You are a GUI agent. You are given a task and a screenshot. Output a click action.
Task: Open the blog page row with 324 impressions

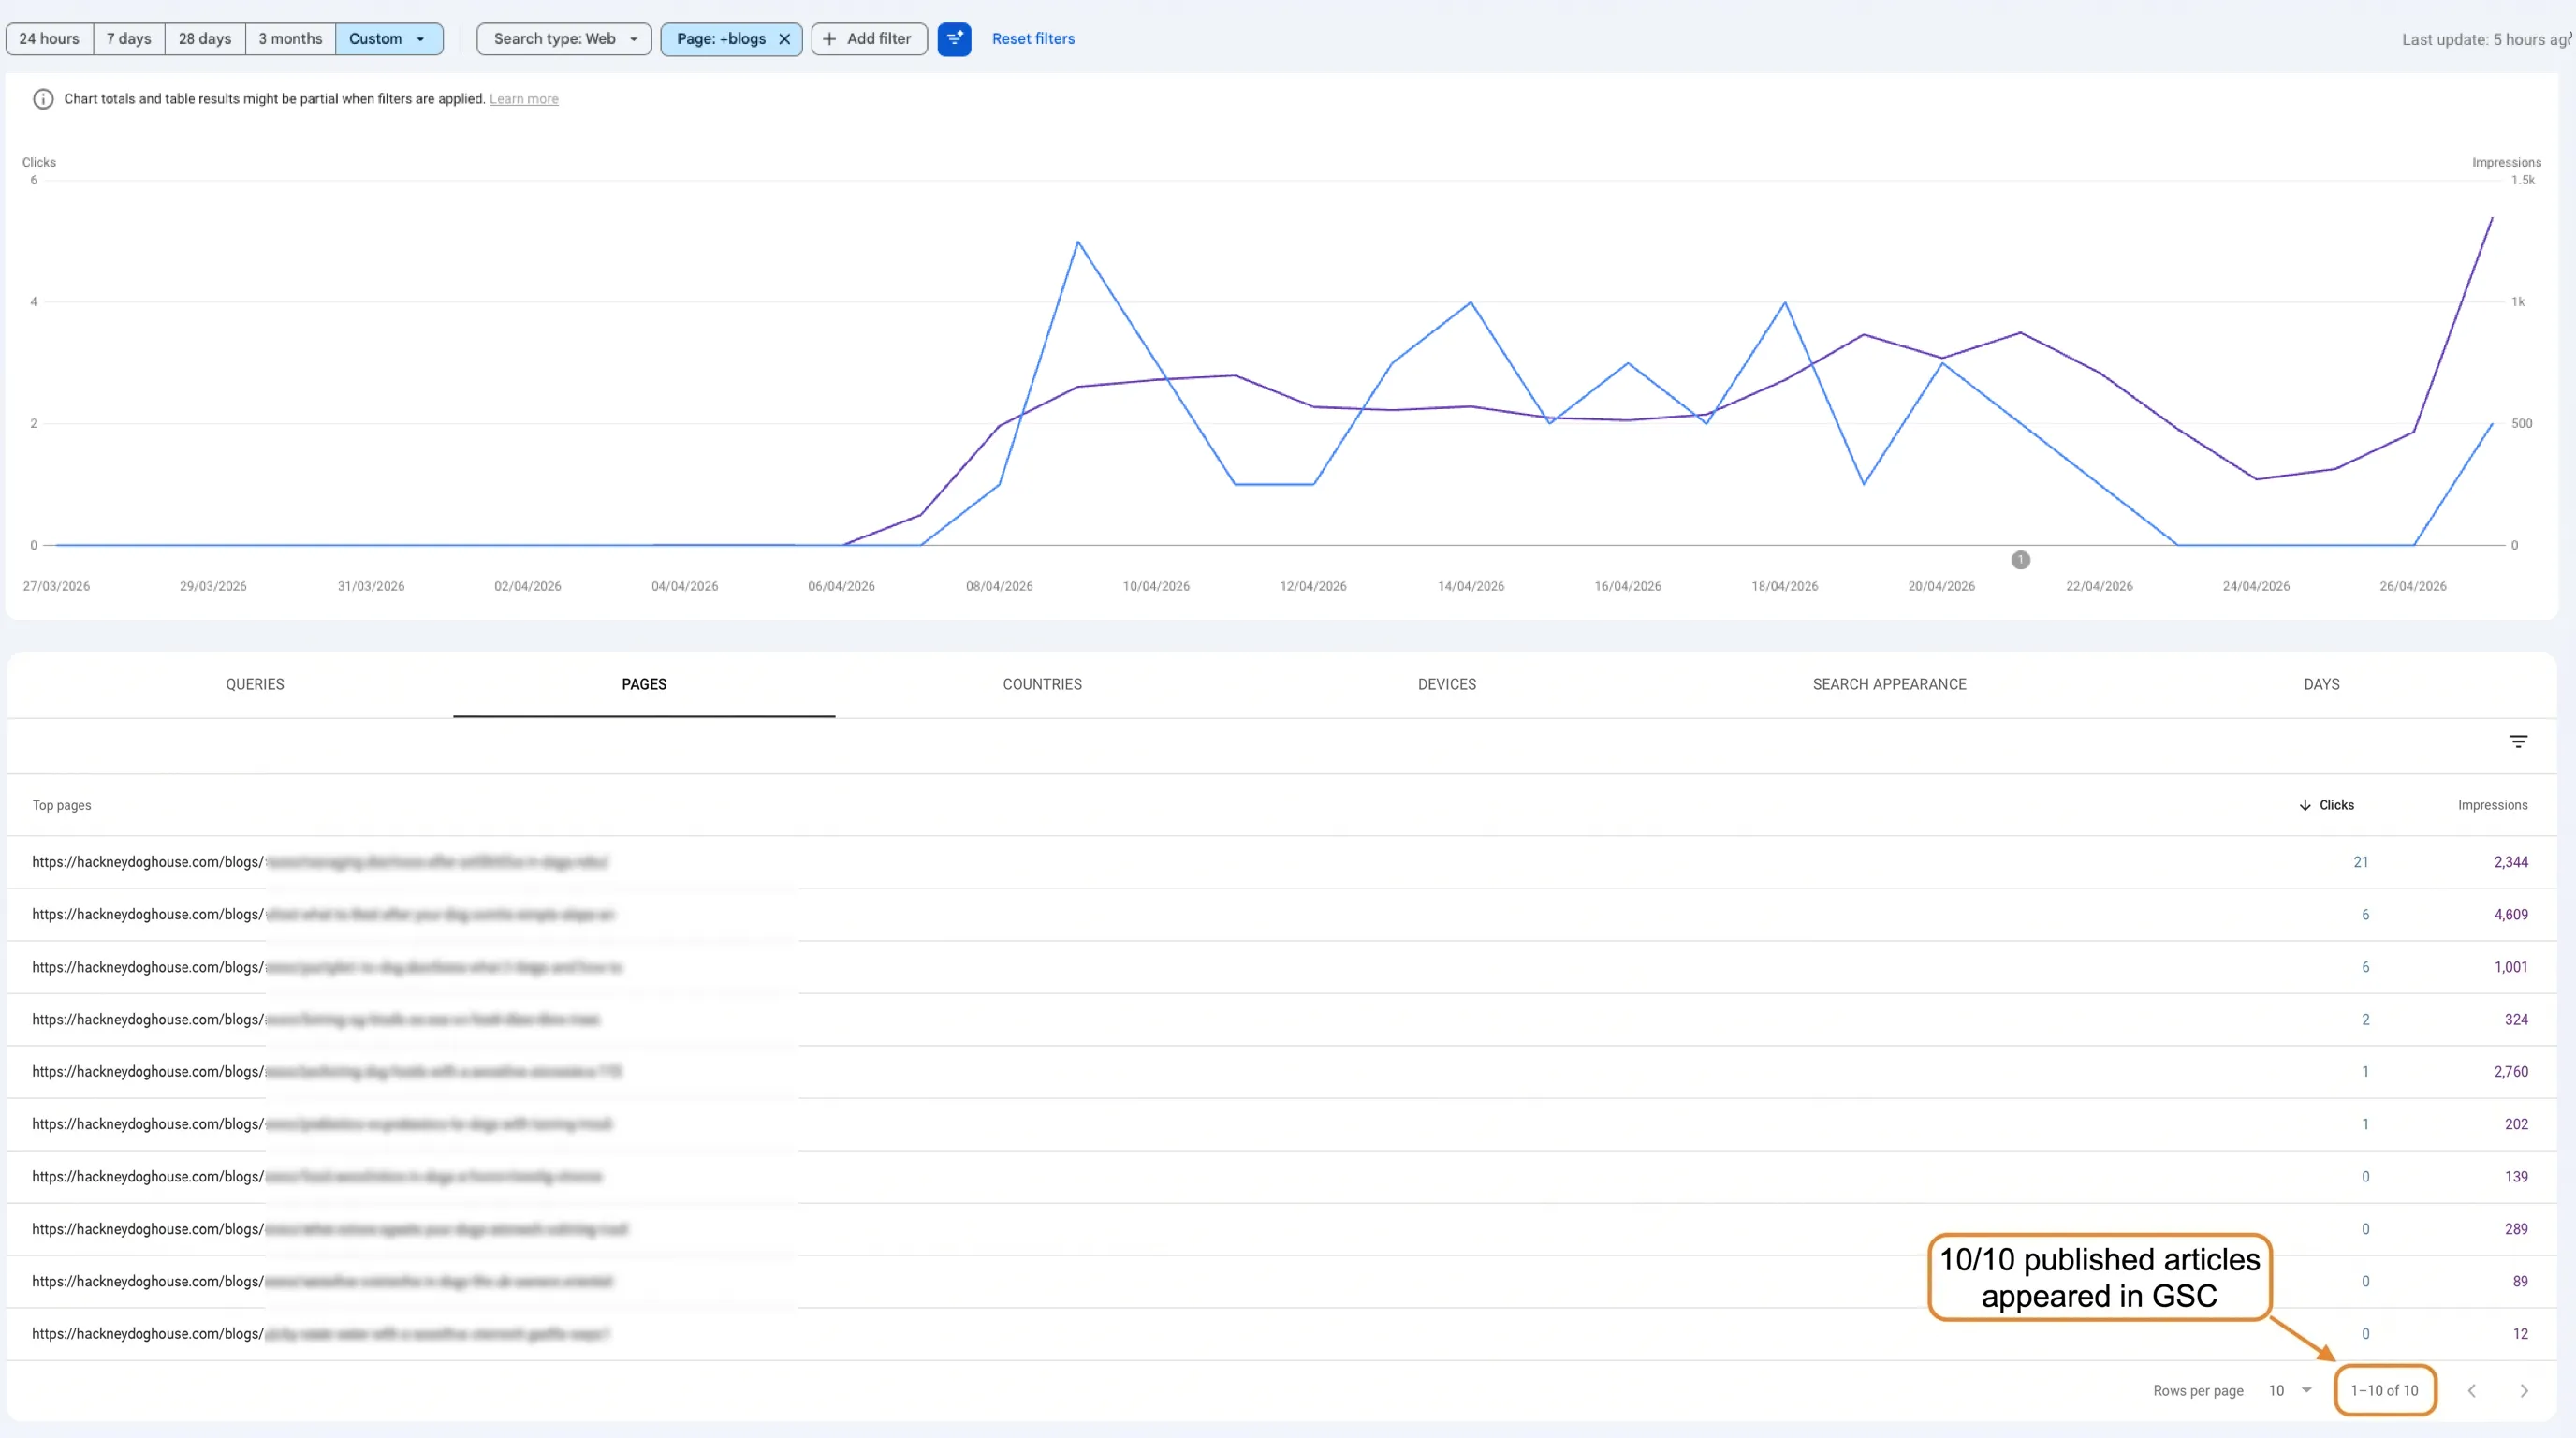(1282, 1019)
